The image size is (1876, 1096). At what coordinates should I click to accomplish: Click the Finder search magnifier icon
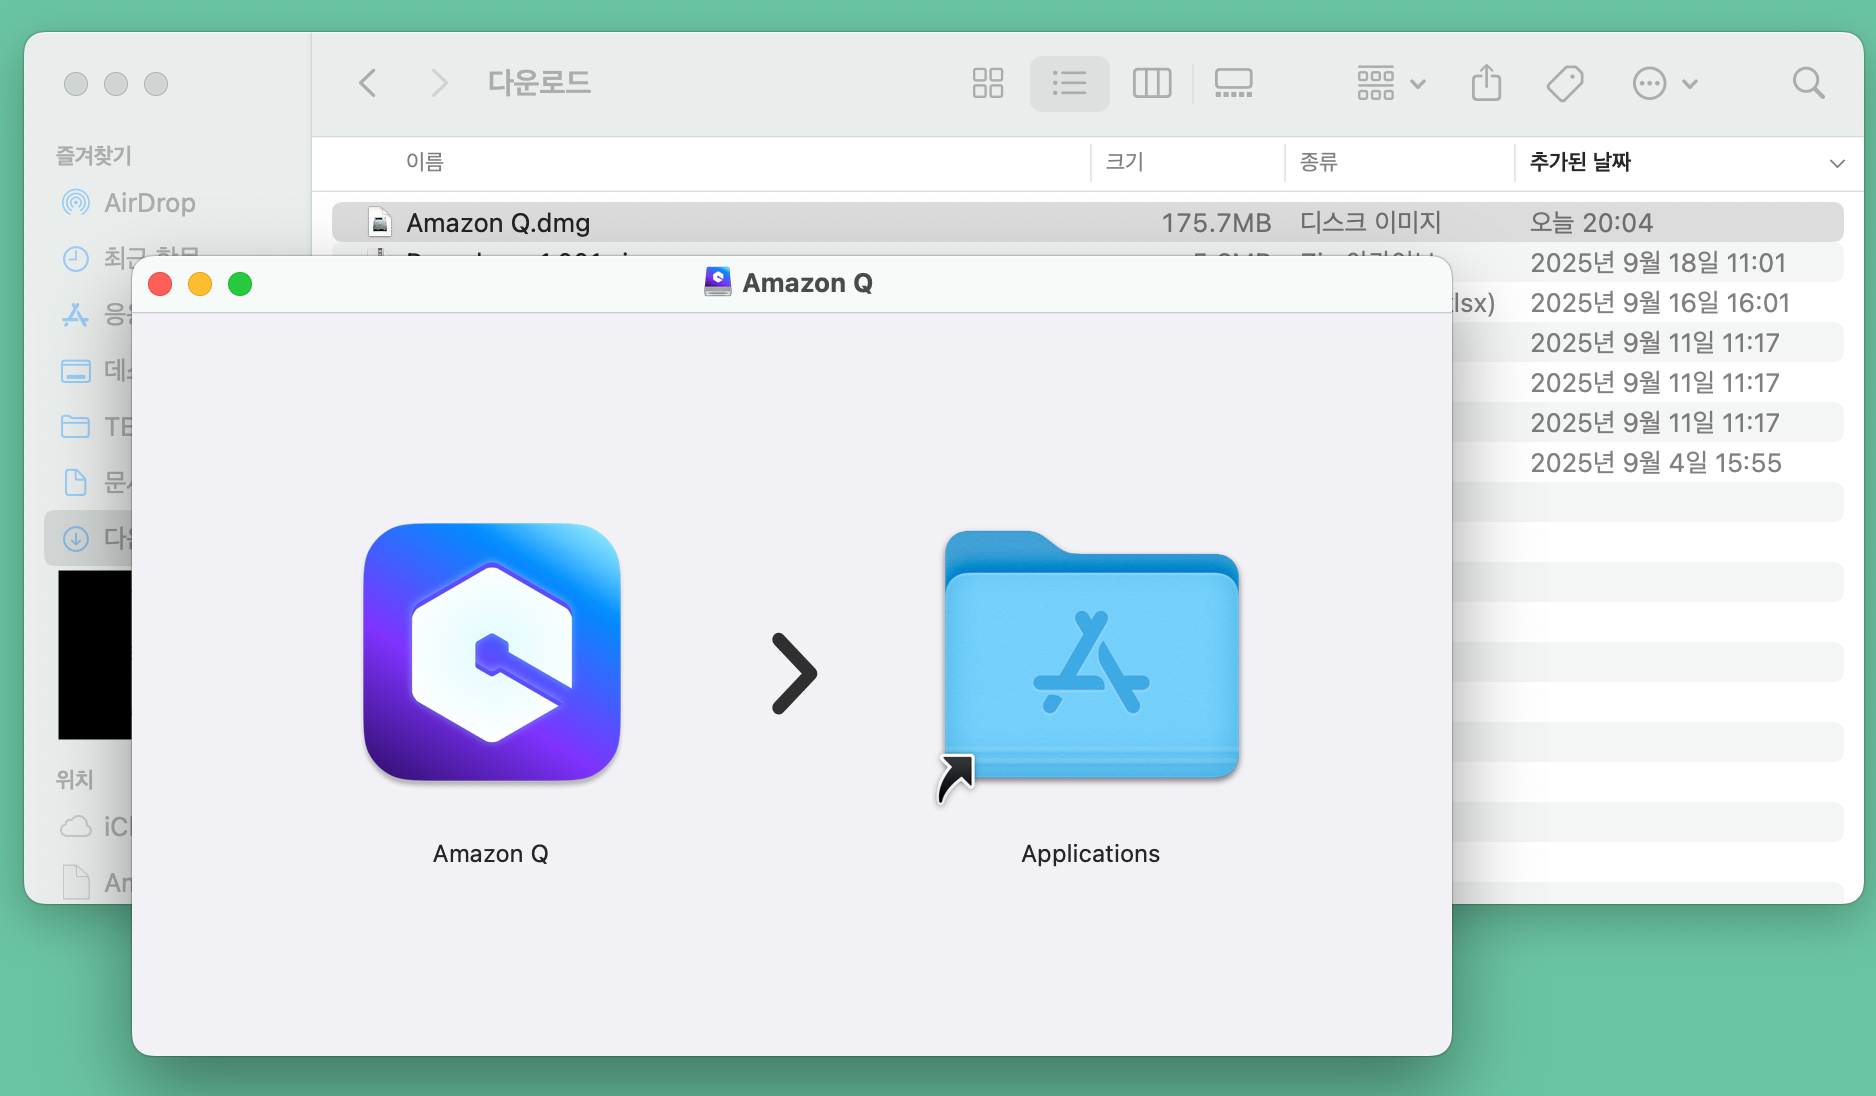(1808, 83)
